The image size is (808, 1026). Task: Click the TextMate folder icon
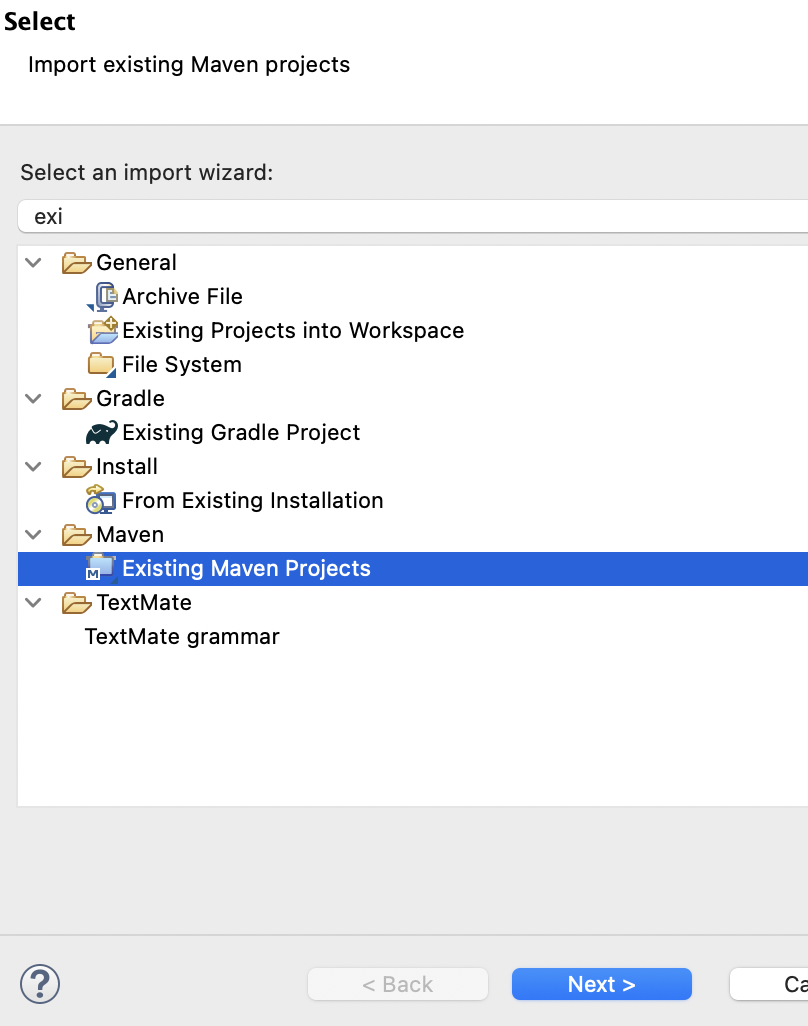click(77, 603)
